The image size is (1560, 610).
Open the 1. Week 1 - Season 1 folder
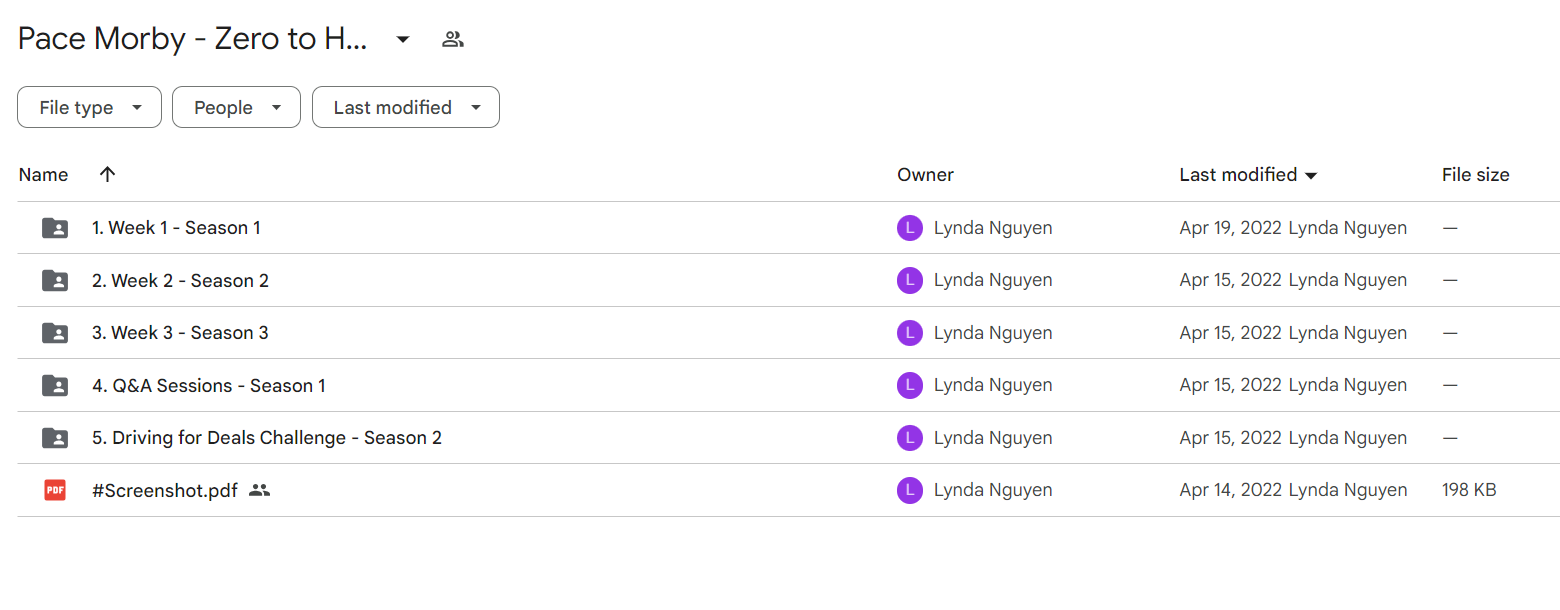point(176,228)
